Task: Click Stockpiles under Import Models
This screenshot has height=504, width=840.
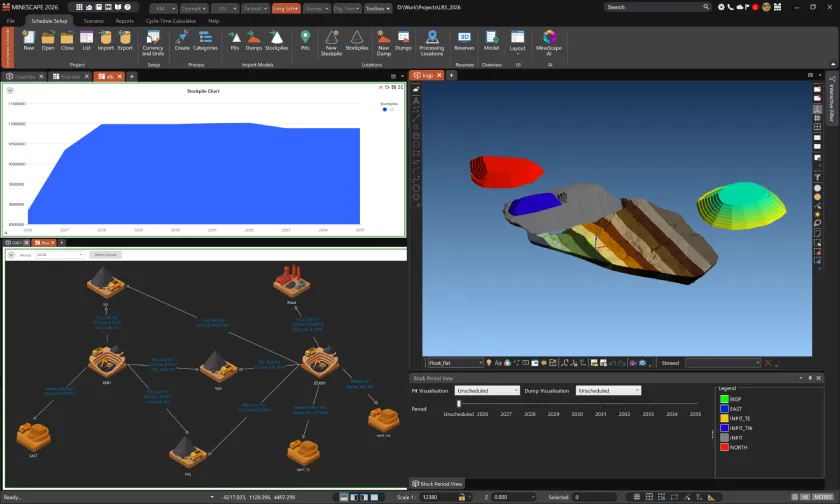Action: point(276,40)
